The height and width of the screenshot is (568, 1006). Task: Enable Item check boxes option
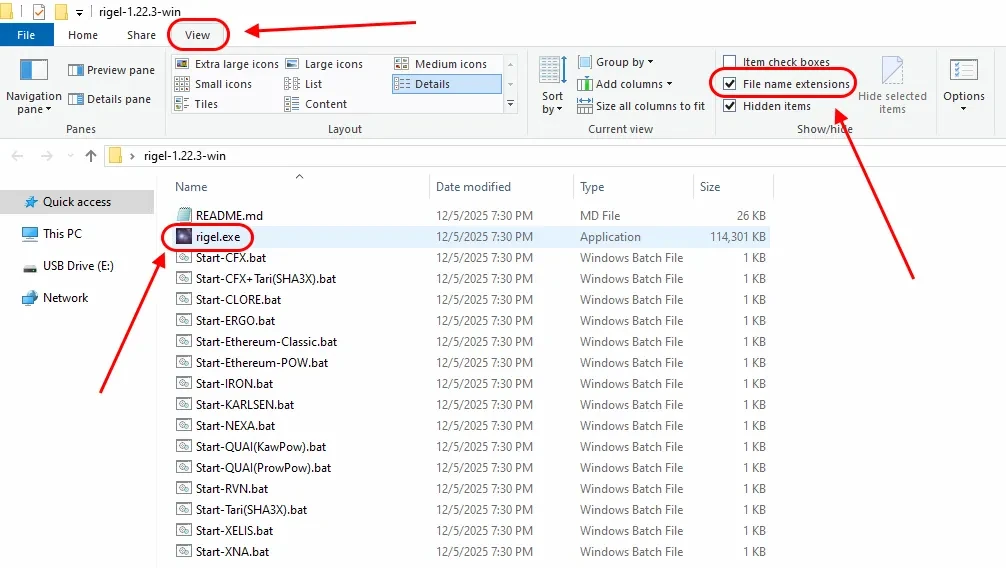(x=730, y=62)
